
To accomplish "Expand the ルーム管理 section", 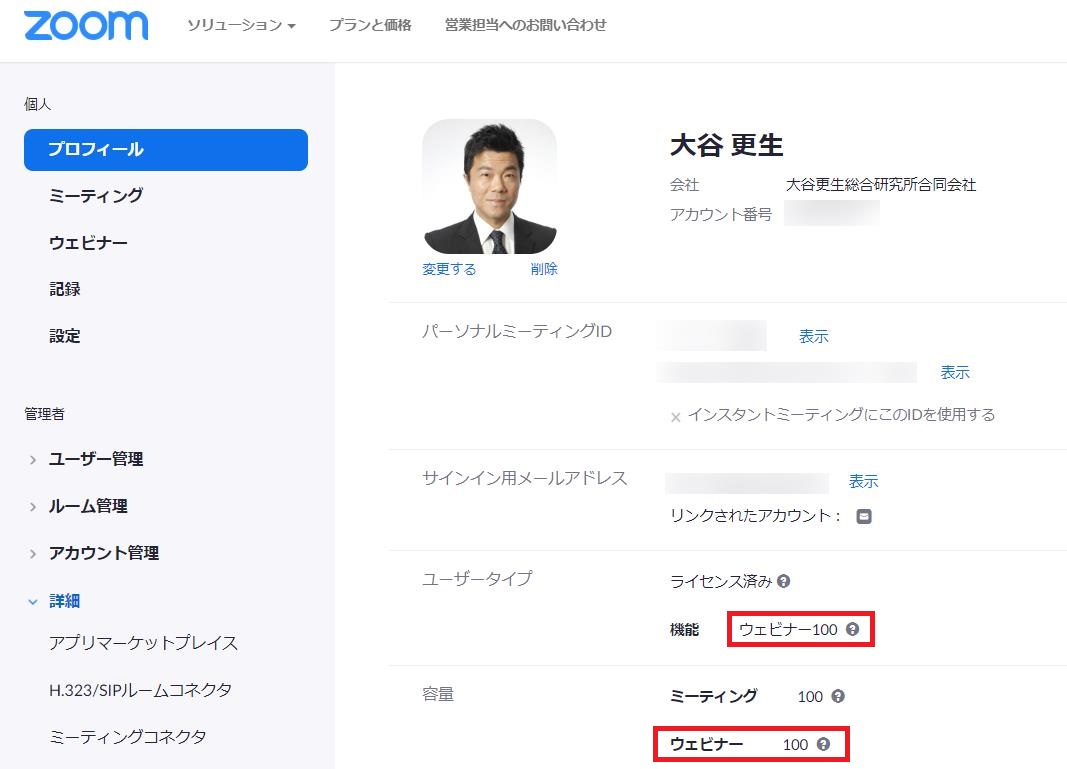I will [87, 506].
